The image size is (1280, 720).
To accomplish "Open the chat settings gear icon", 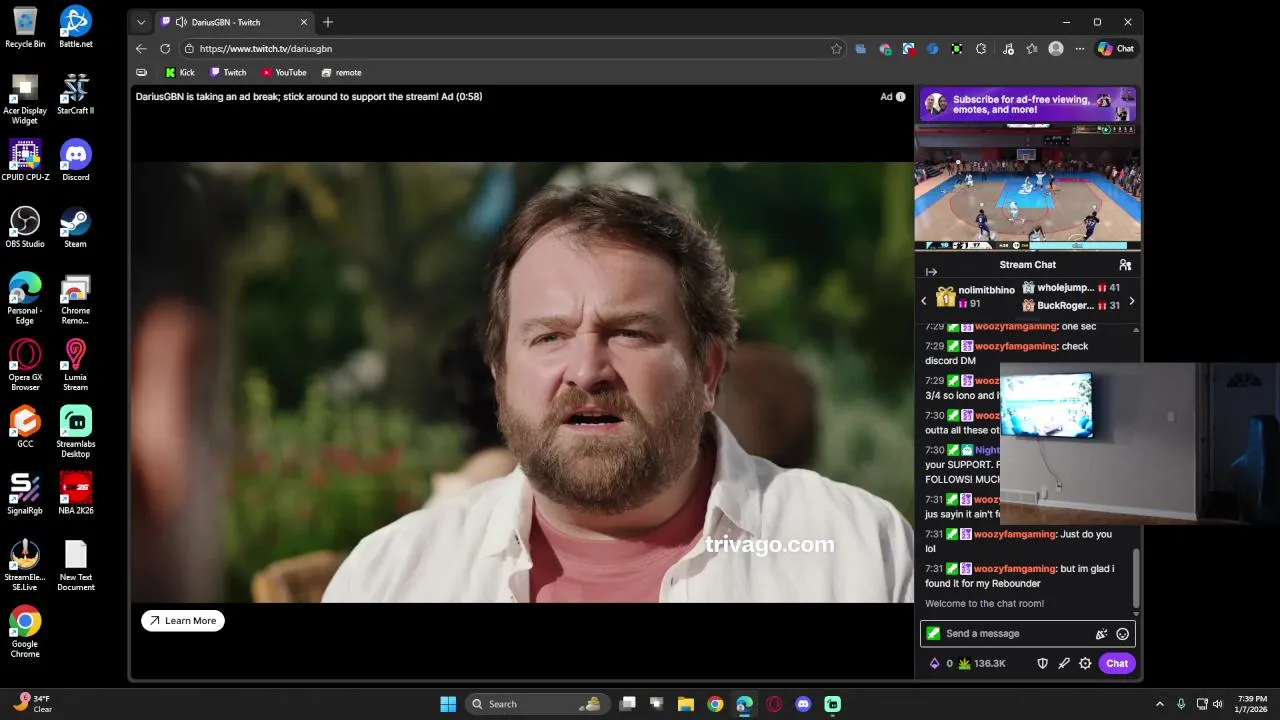I will (1085, 663).
